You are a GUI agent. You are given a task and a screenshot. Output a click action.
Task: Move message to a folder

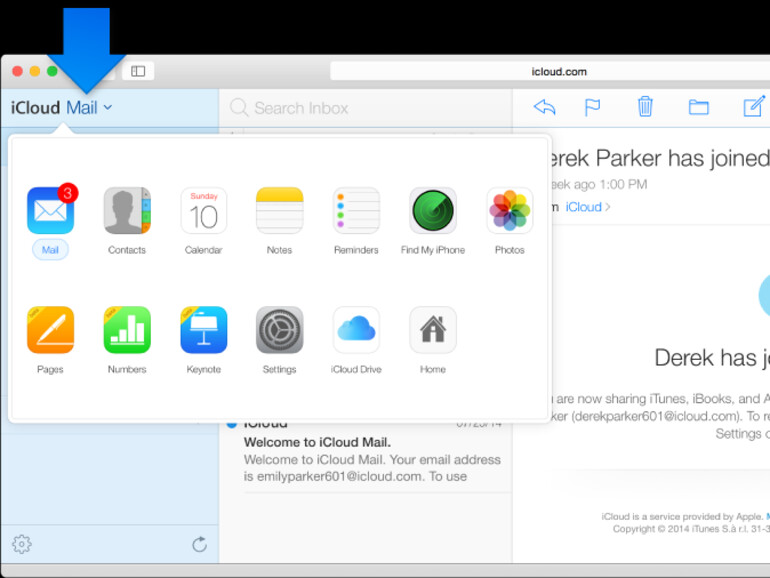pyautogui.click(x=698, y=107)
